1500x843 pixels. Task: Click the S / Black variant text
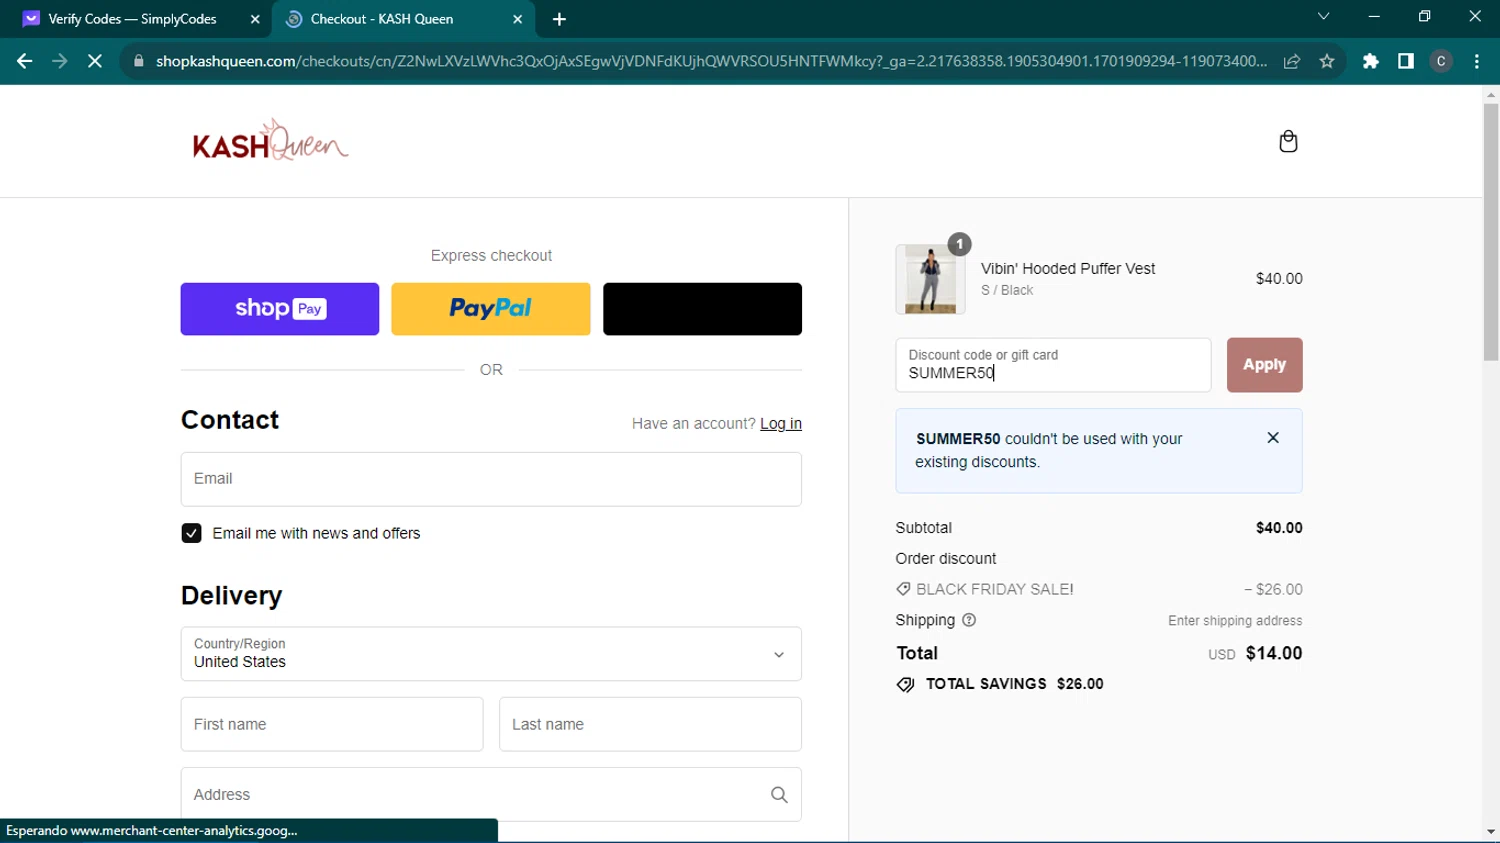(x=1007, y=290)
